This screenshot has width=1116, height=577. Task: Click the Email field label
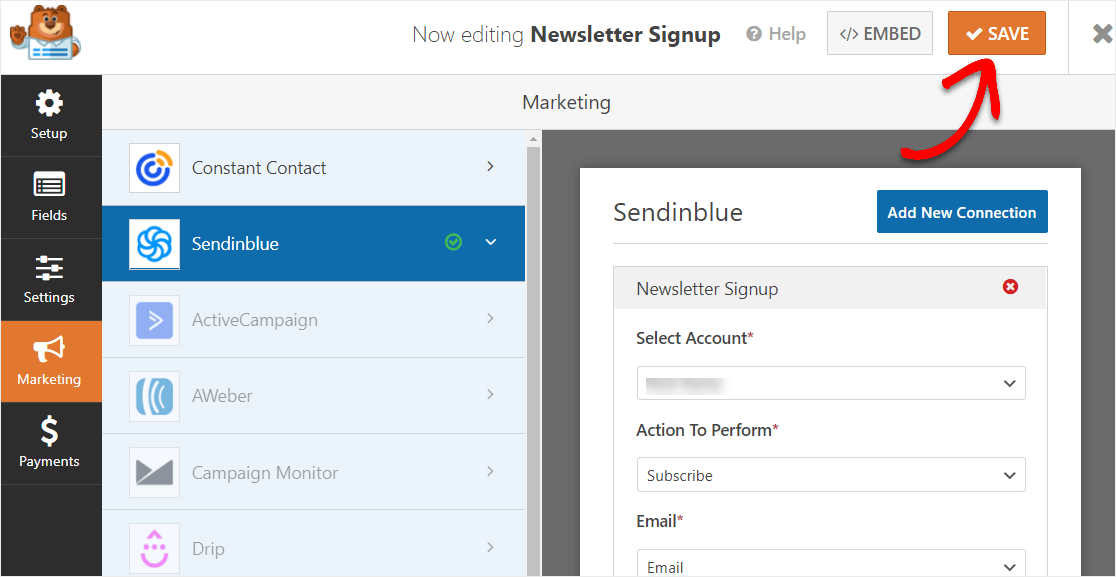(660, 521)
